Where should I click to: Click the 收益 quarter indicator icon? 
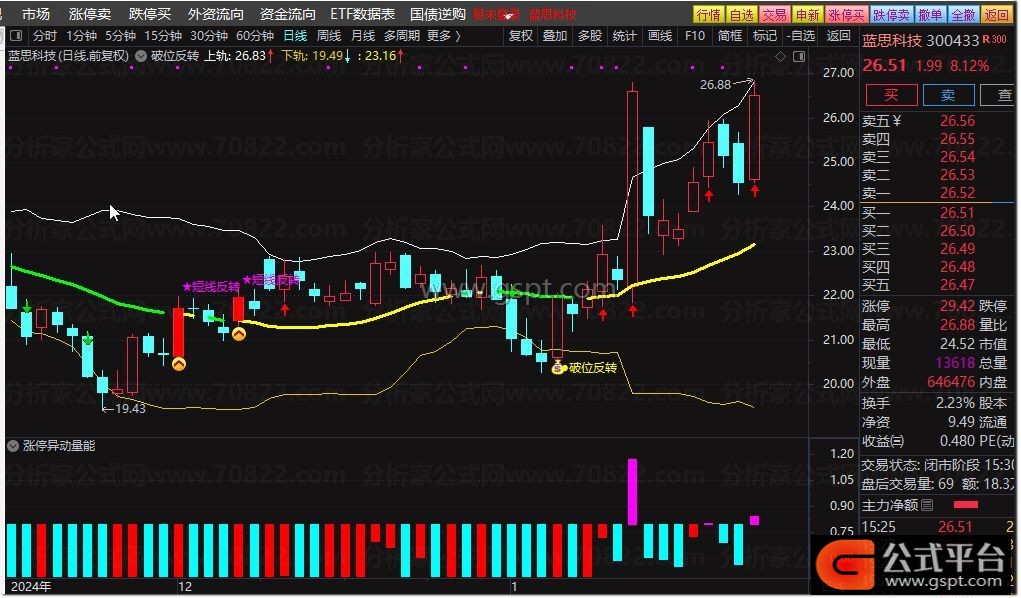point(897,441)
